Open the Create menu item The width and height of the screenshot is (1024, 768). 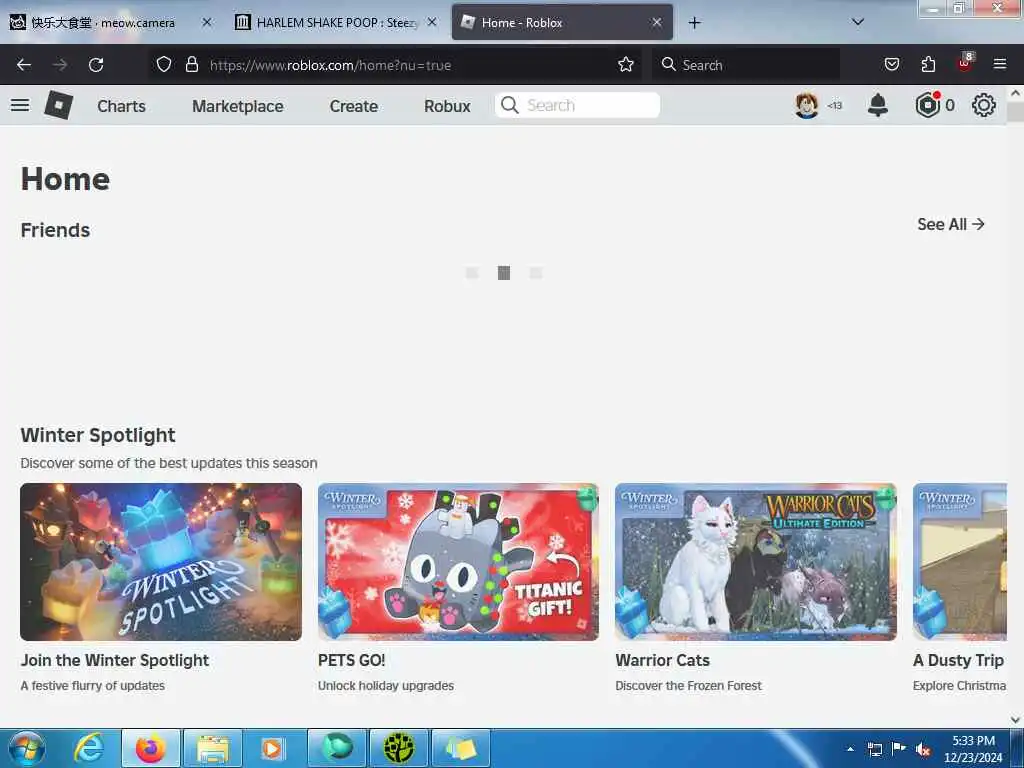(x=353, y=106)
